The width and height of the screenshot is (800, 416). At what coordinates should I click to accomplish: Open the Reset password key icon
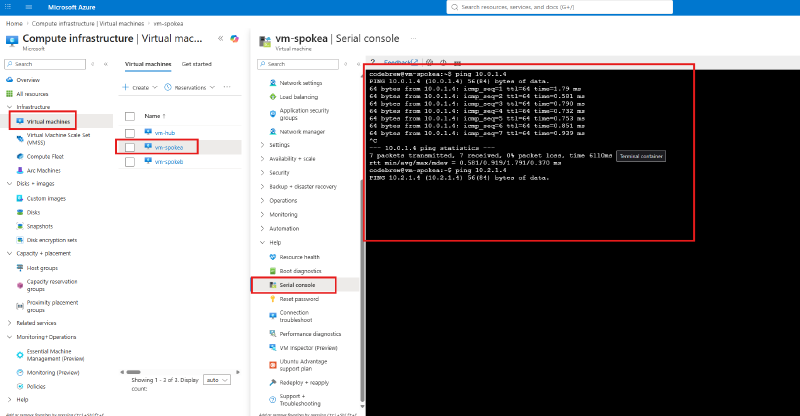pos(272,299)
